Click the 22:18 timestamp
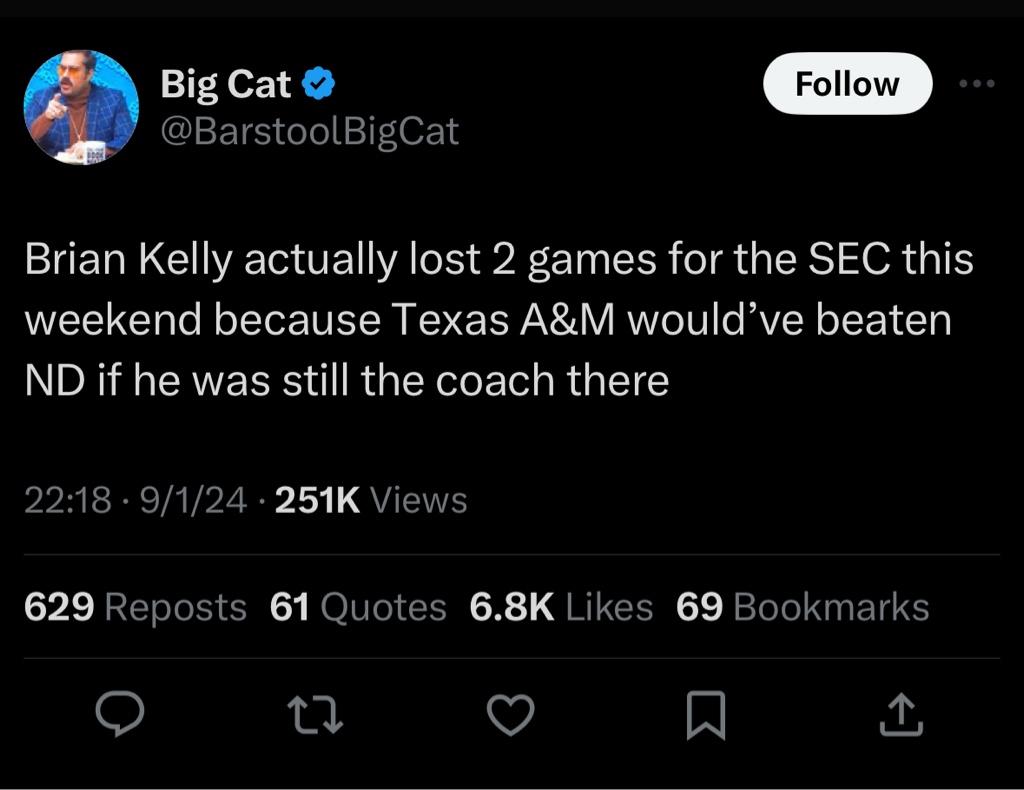The width and height of the screenshot is (1024, 790). point(67,499)
